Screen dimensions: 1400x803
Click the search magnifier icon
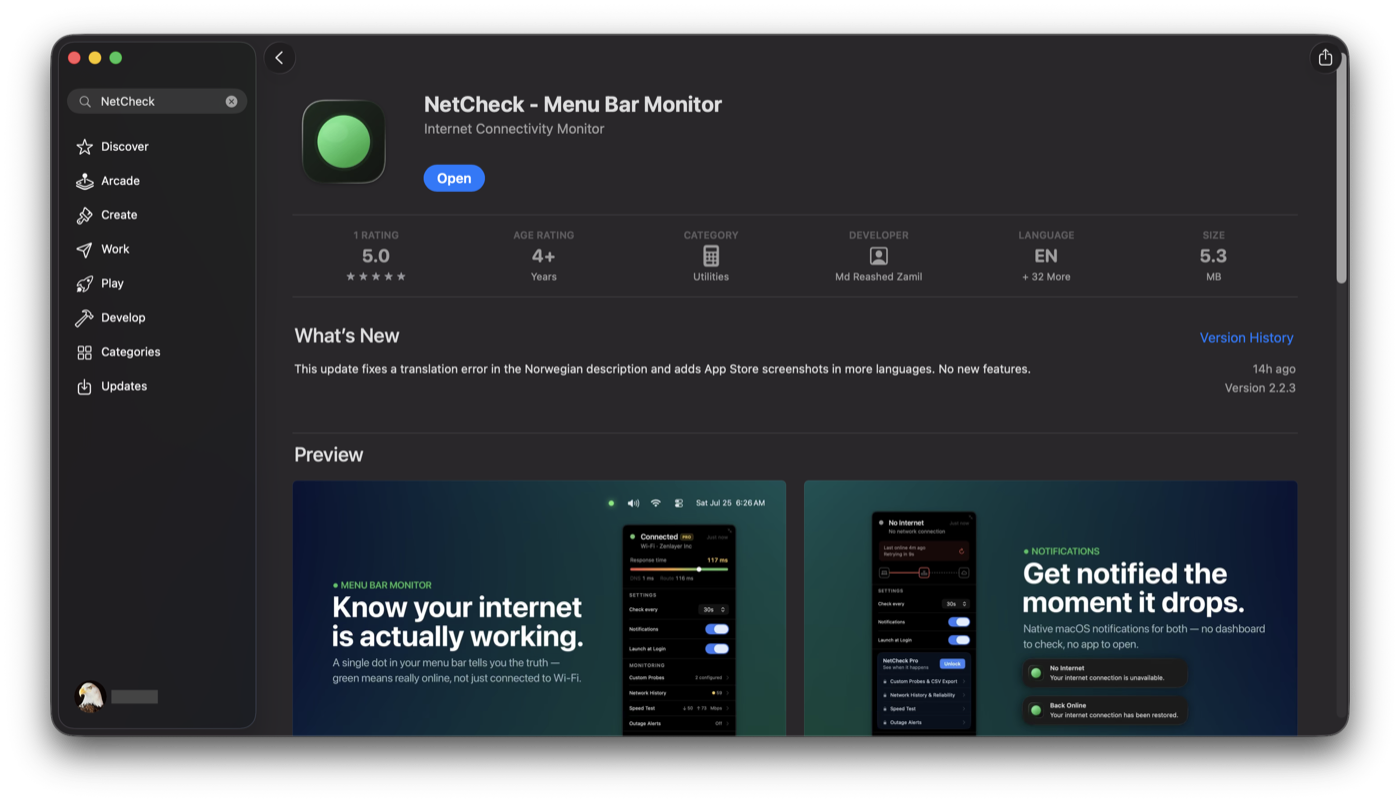85,101
